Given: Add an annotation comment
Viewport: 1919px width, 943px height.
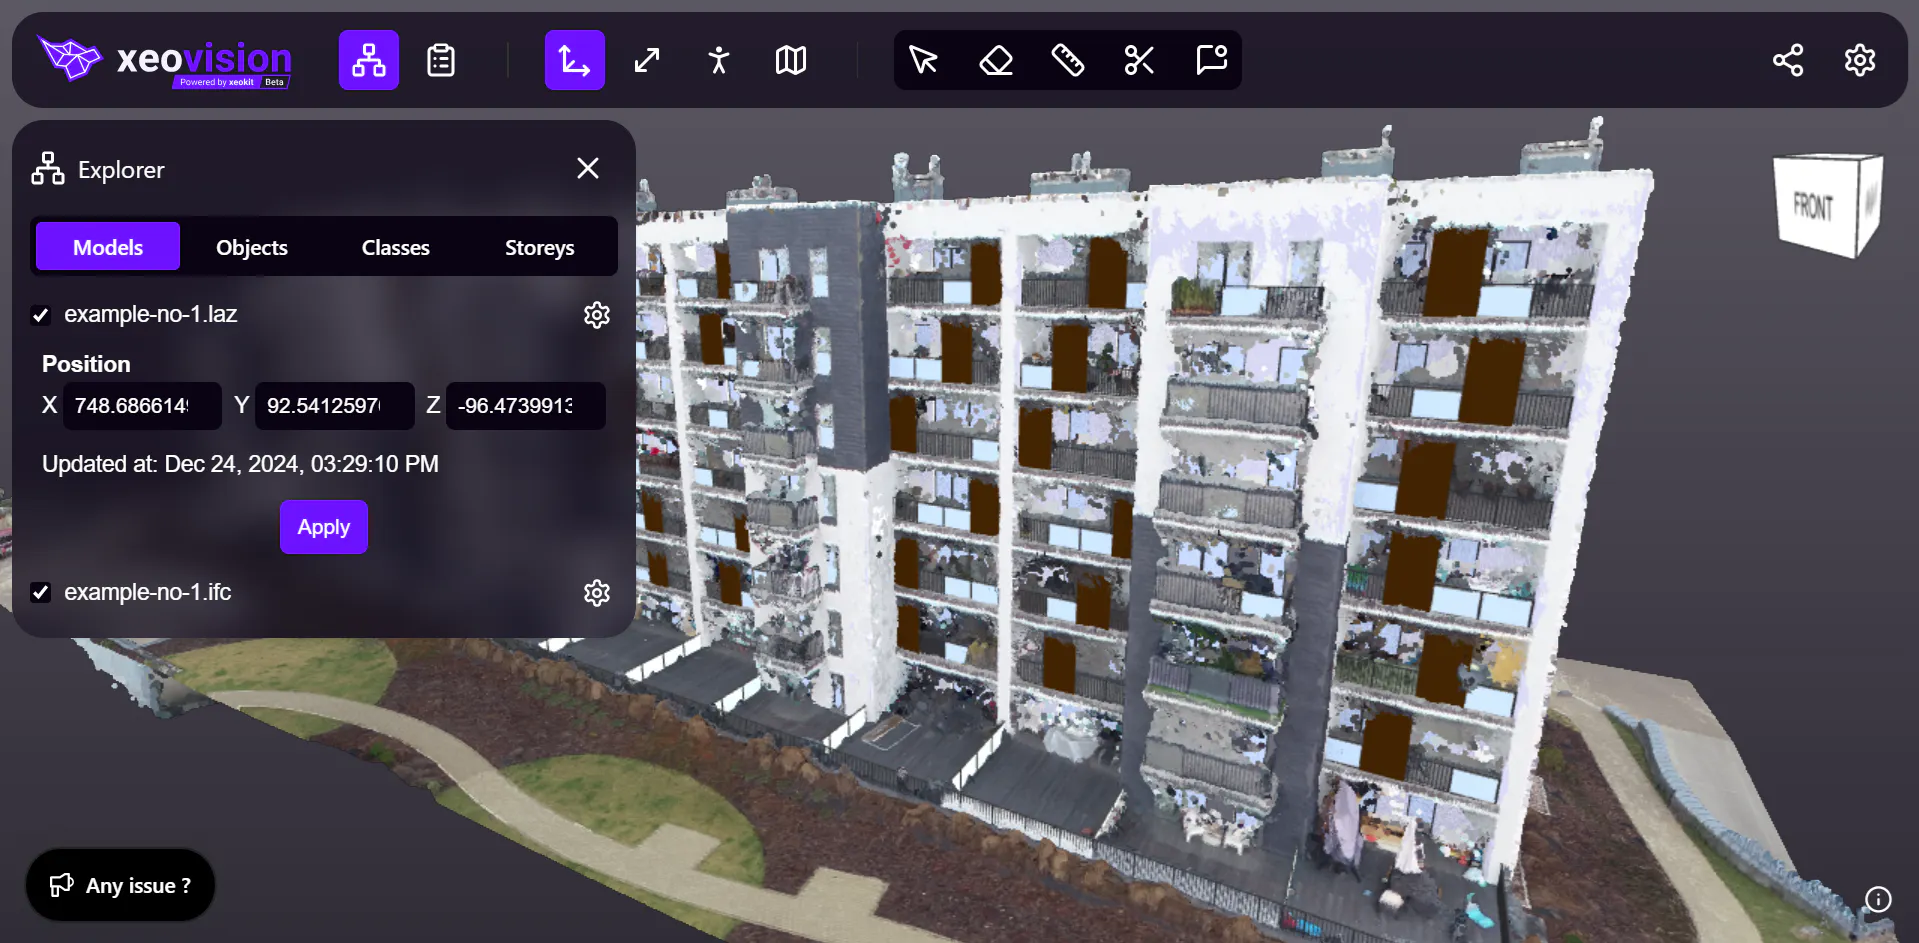Looking at the screenshot, I should coord(1212,60).
